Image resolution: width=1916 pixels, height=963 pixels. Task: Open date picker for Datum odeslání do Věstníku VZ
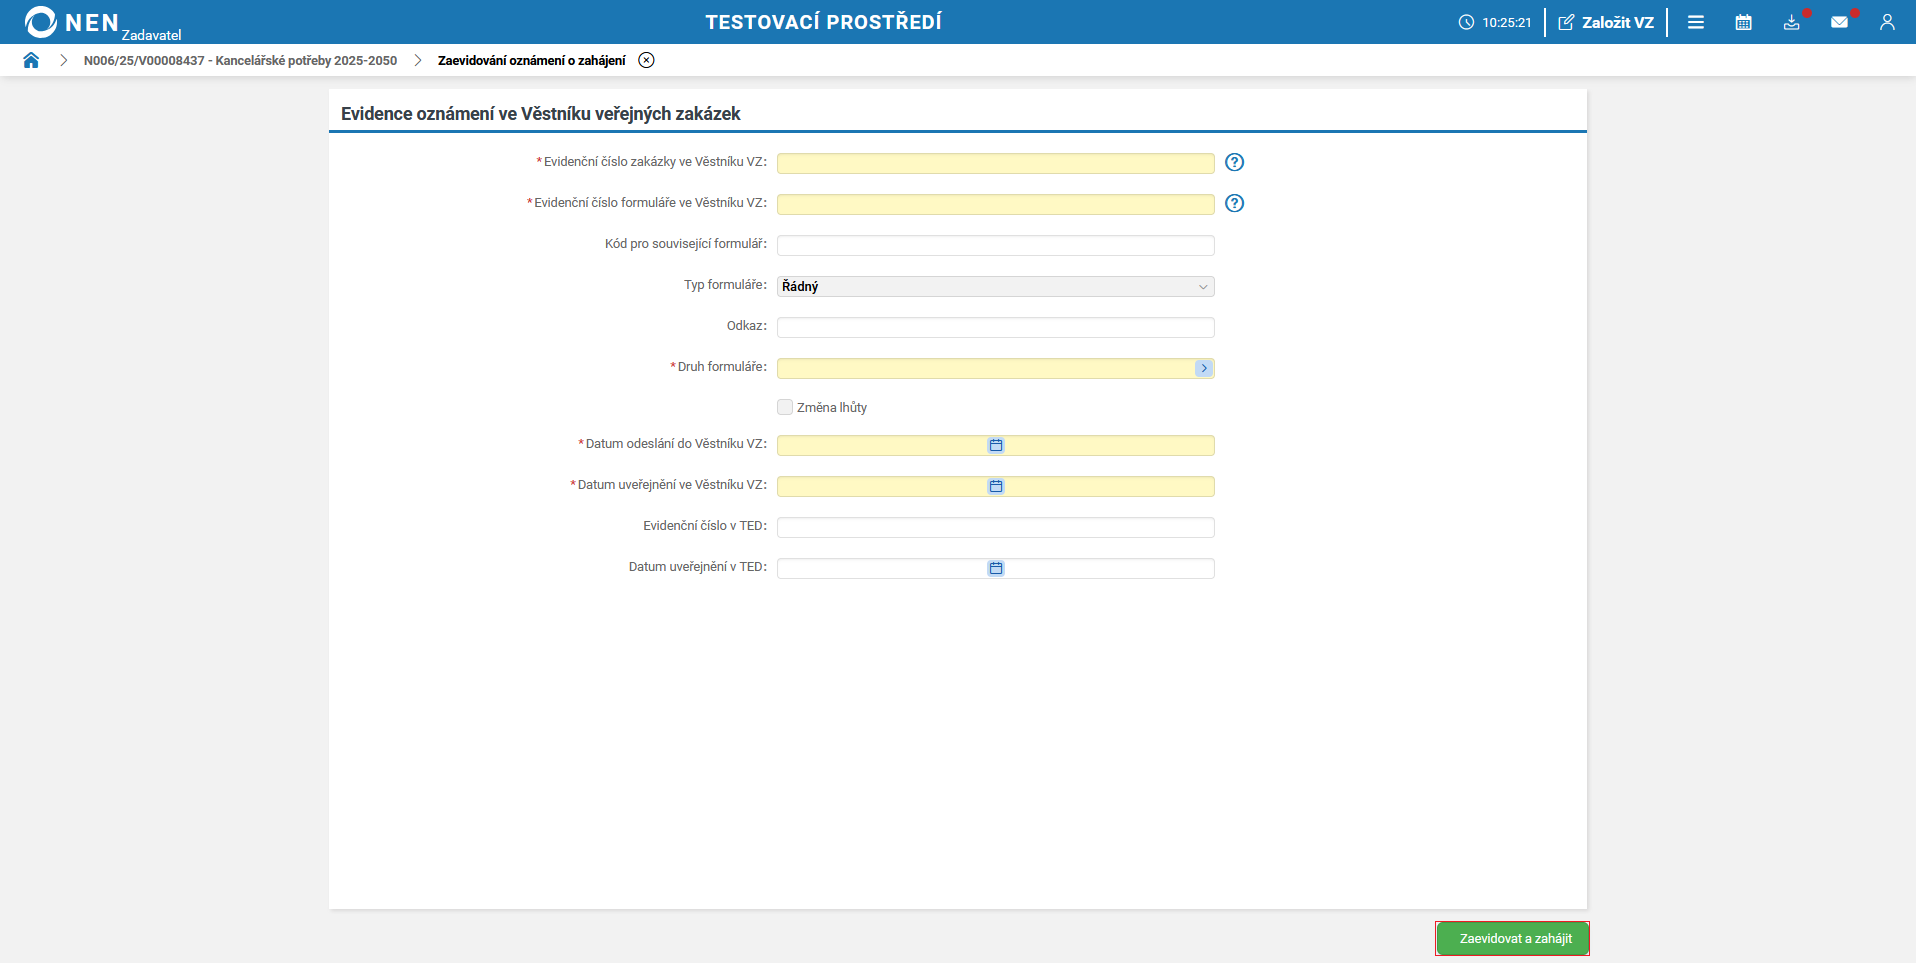[x=995, y=446]
